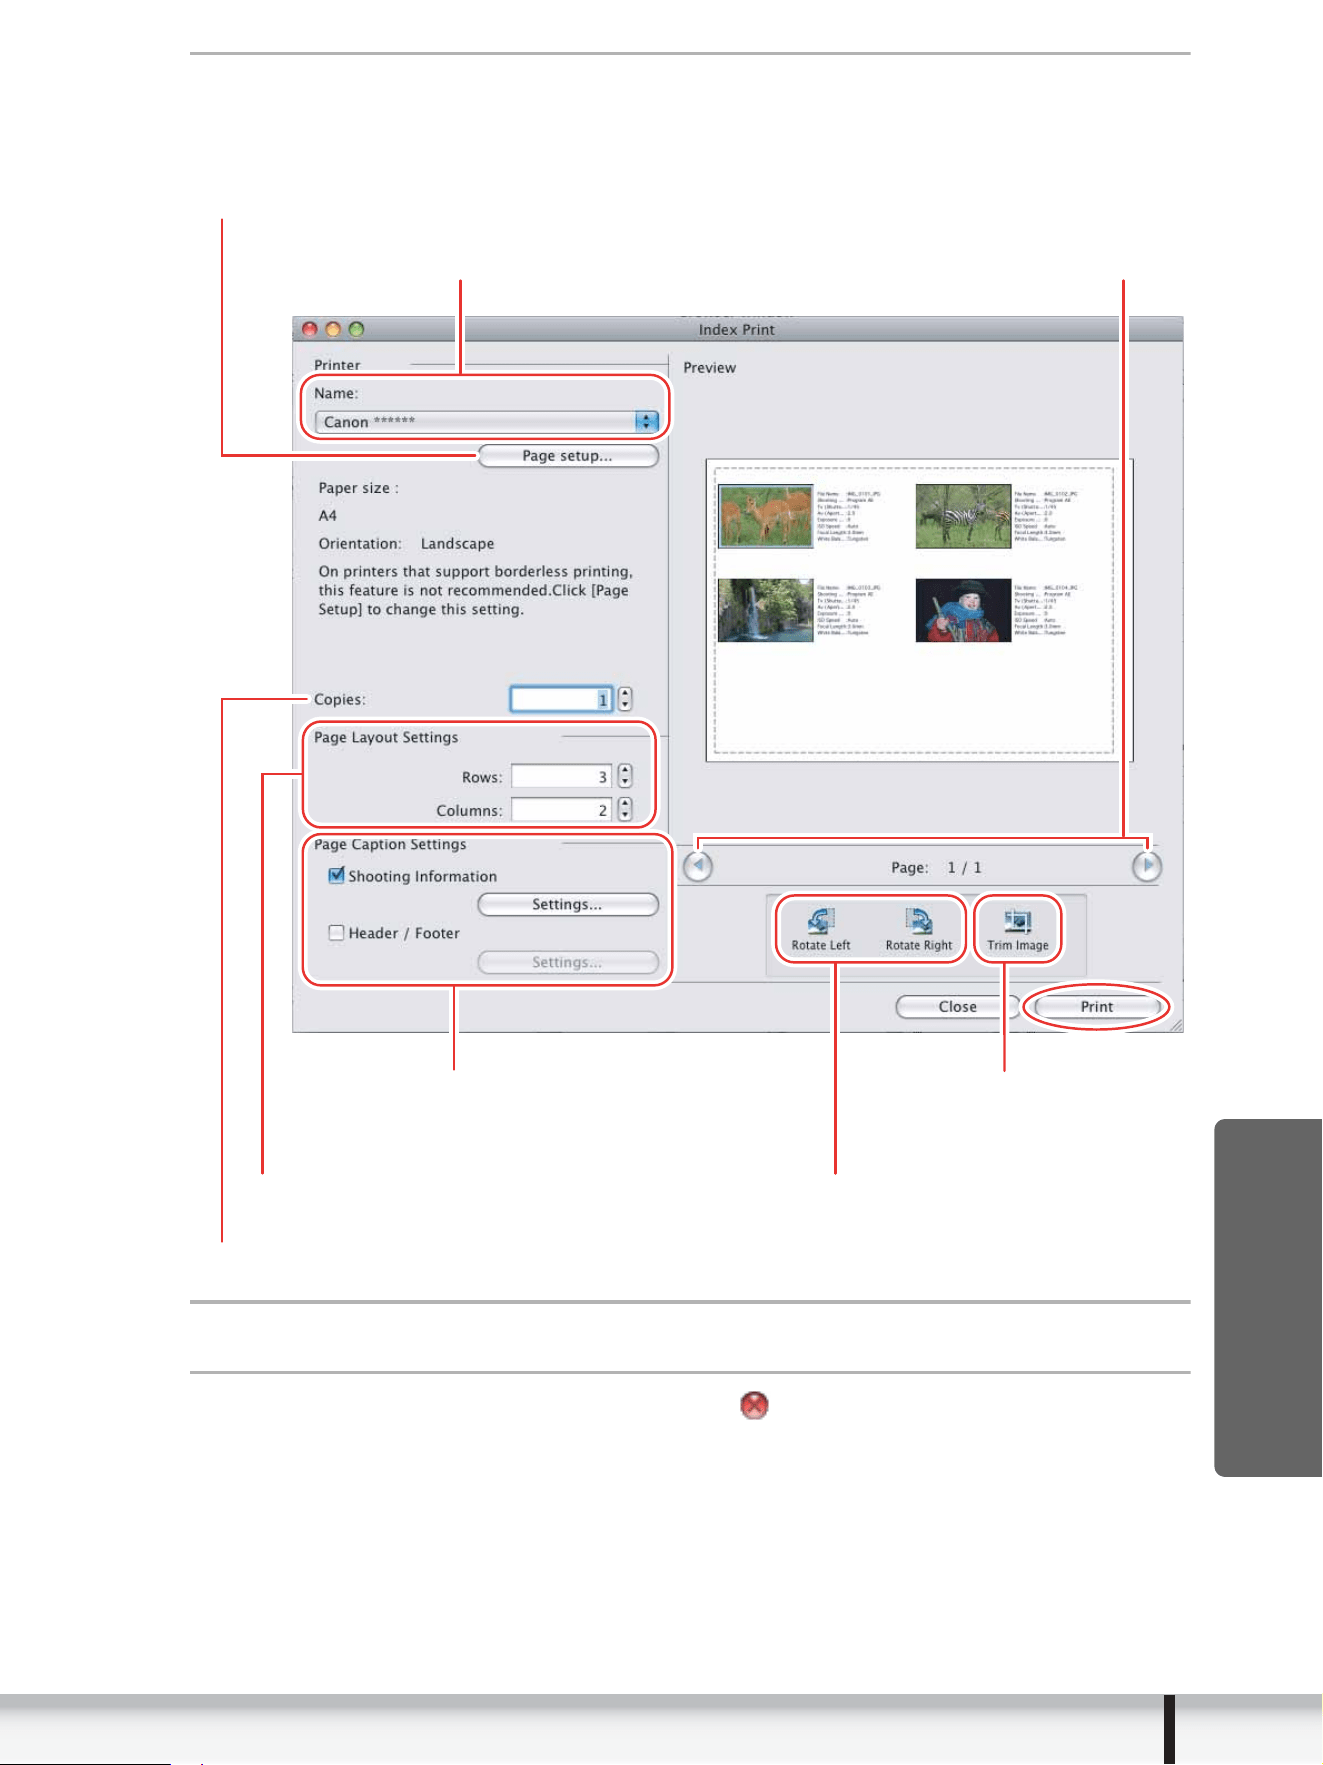The image size is (1323, 1765).
Task: Select the waterfall photo thumbnail in preview
Action: [x=766, y=610]
